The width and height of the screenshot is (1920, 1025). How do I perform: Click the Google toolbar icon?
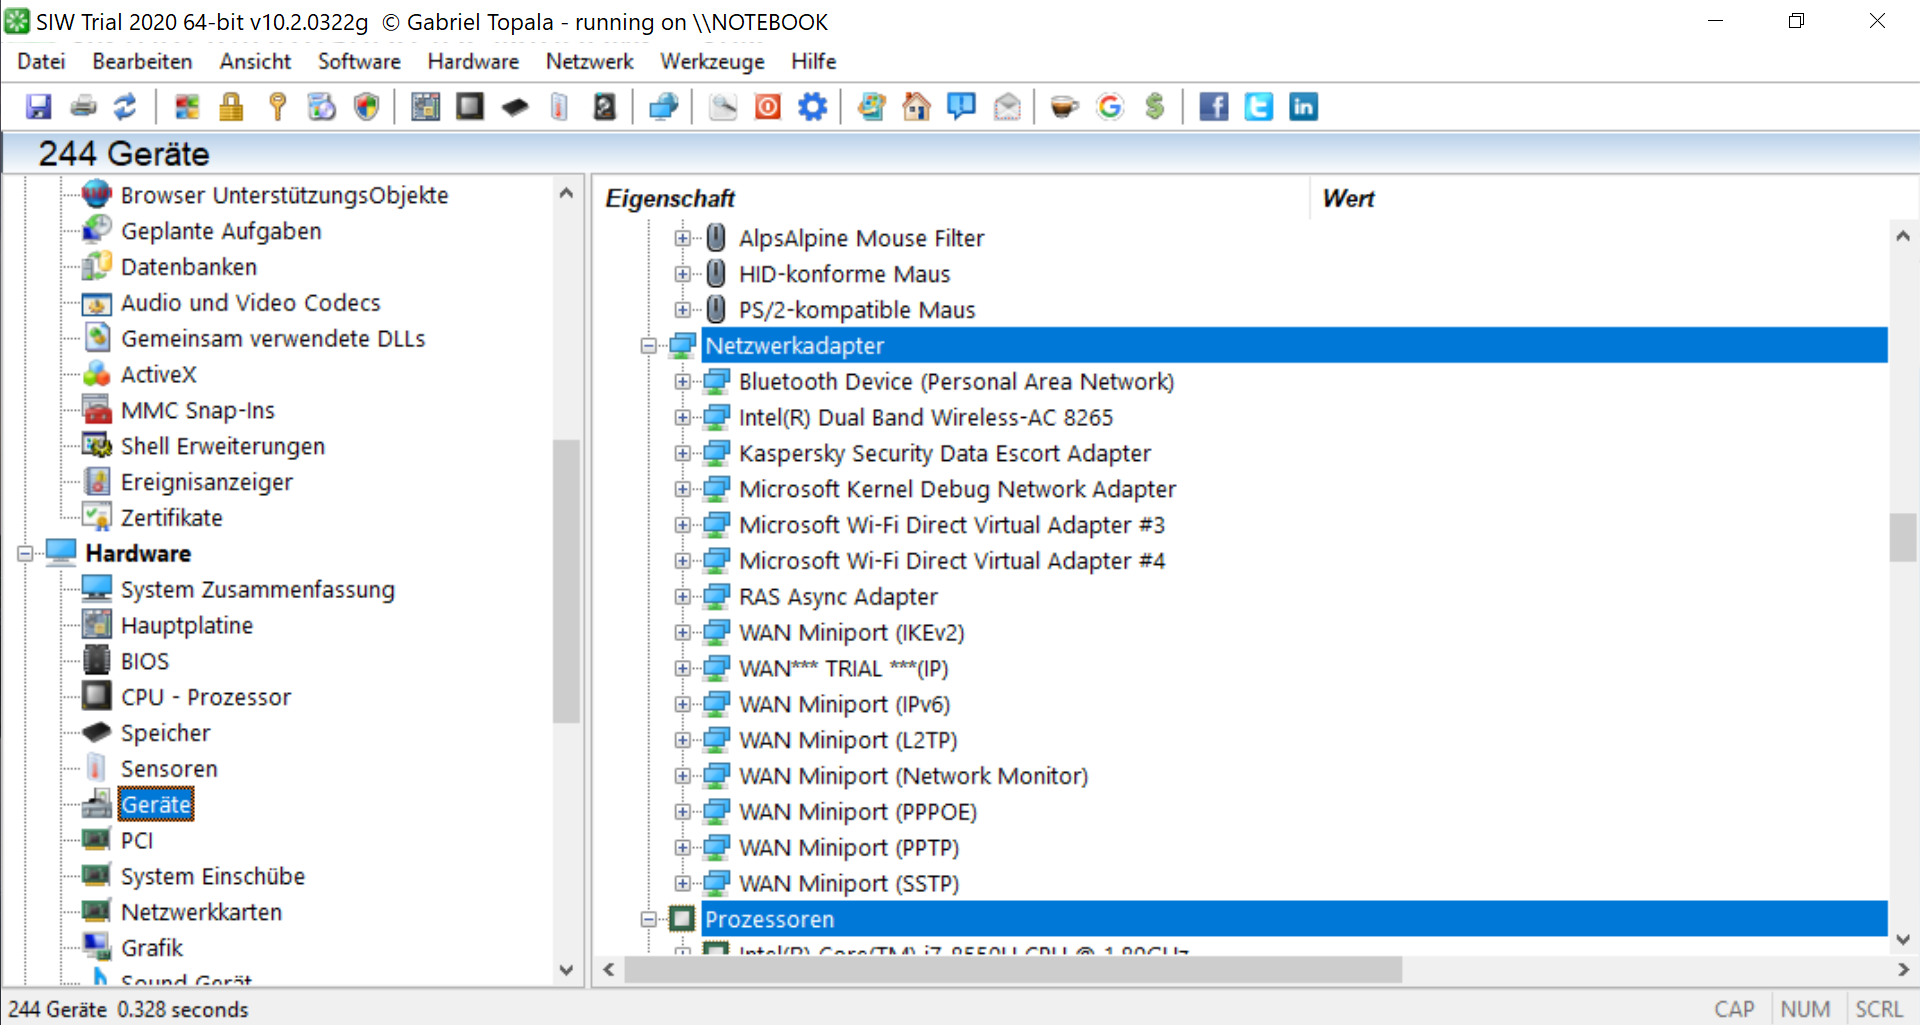(x=1110, y=107)
